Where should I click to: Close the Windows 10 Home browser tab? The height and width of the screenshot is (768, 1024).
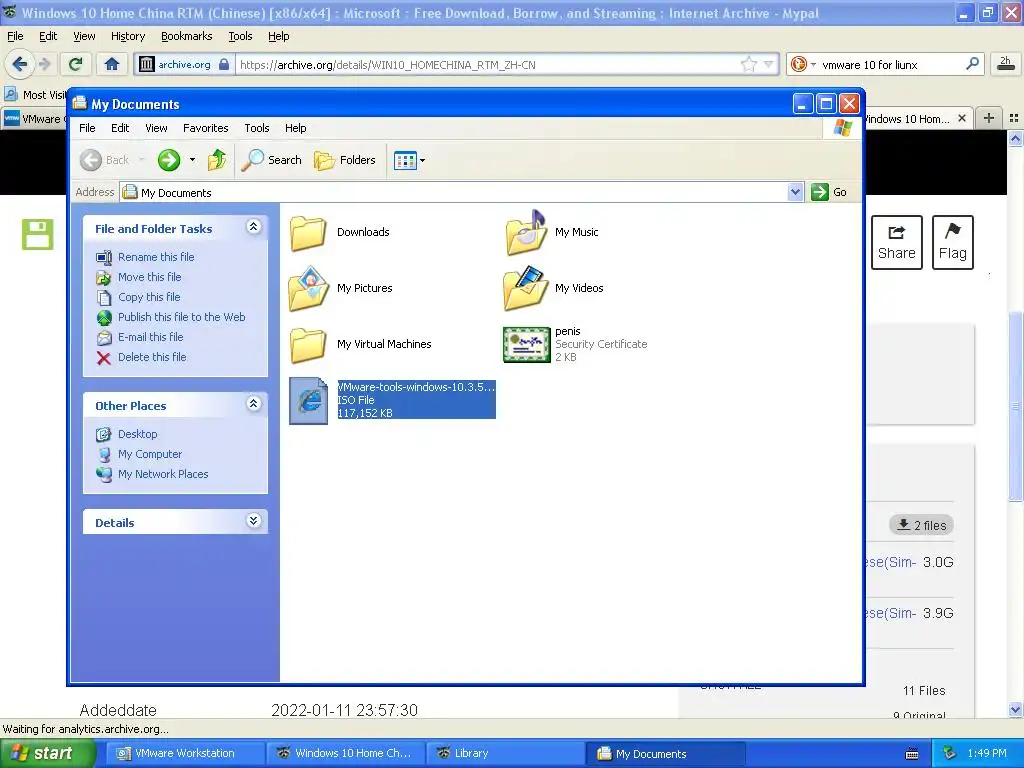tap(962, 118)
